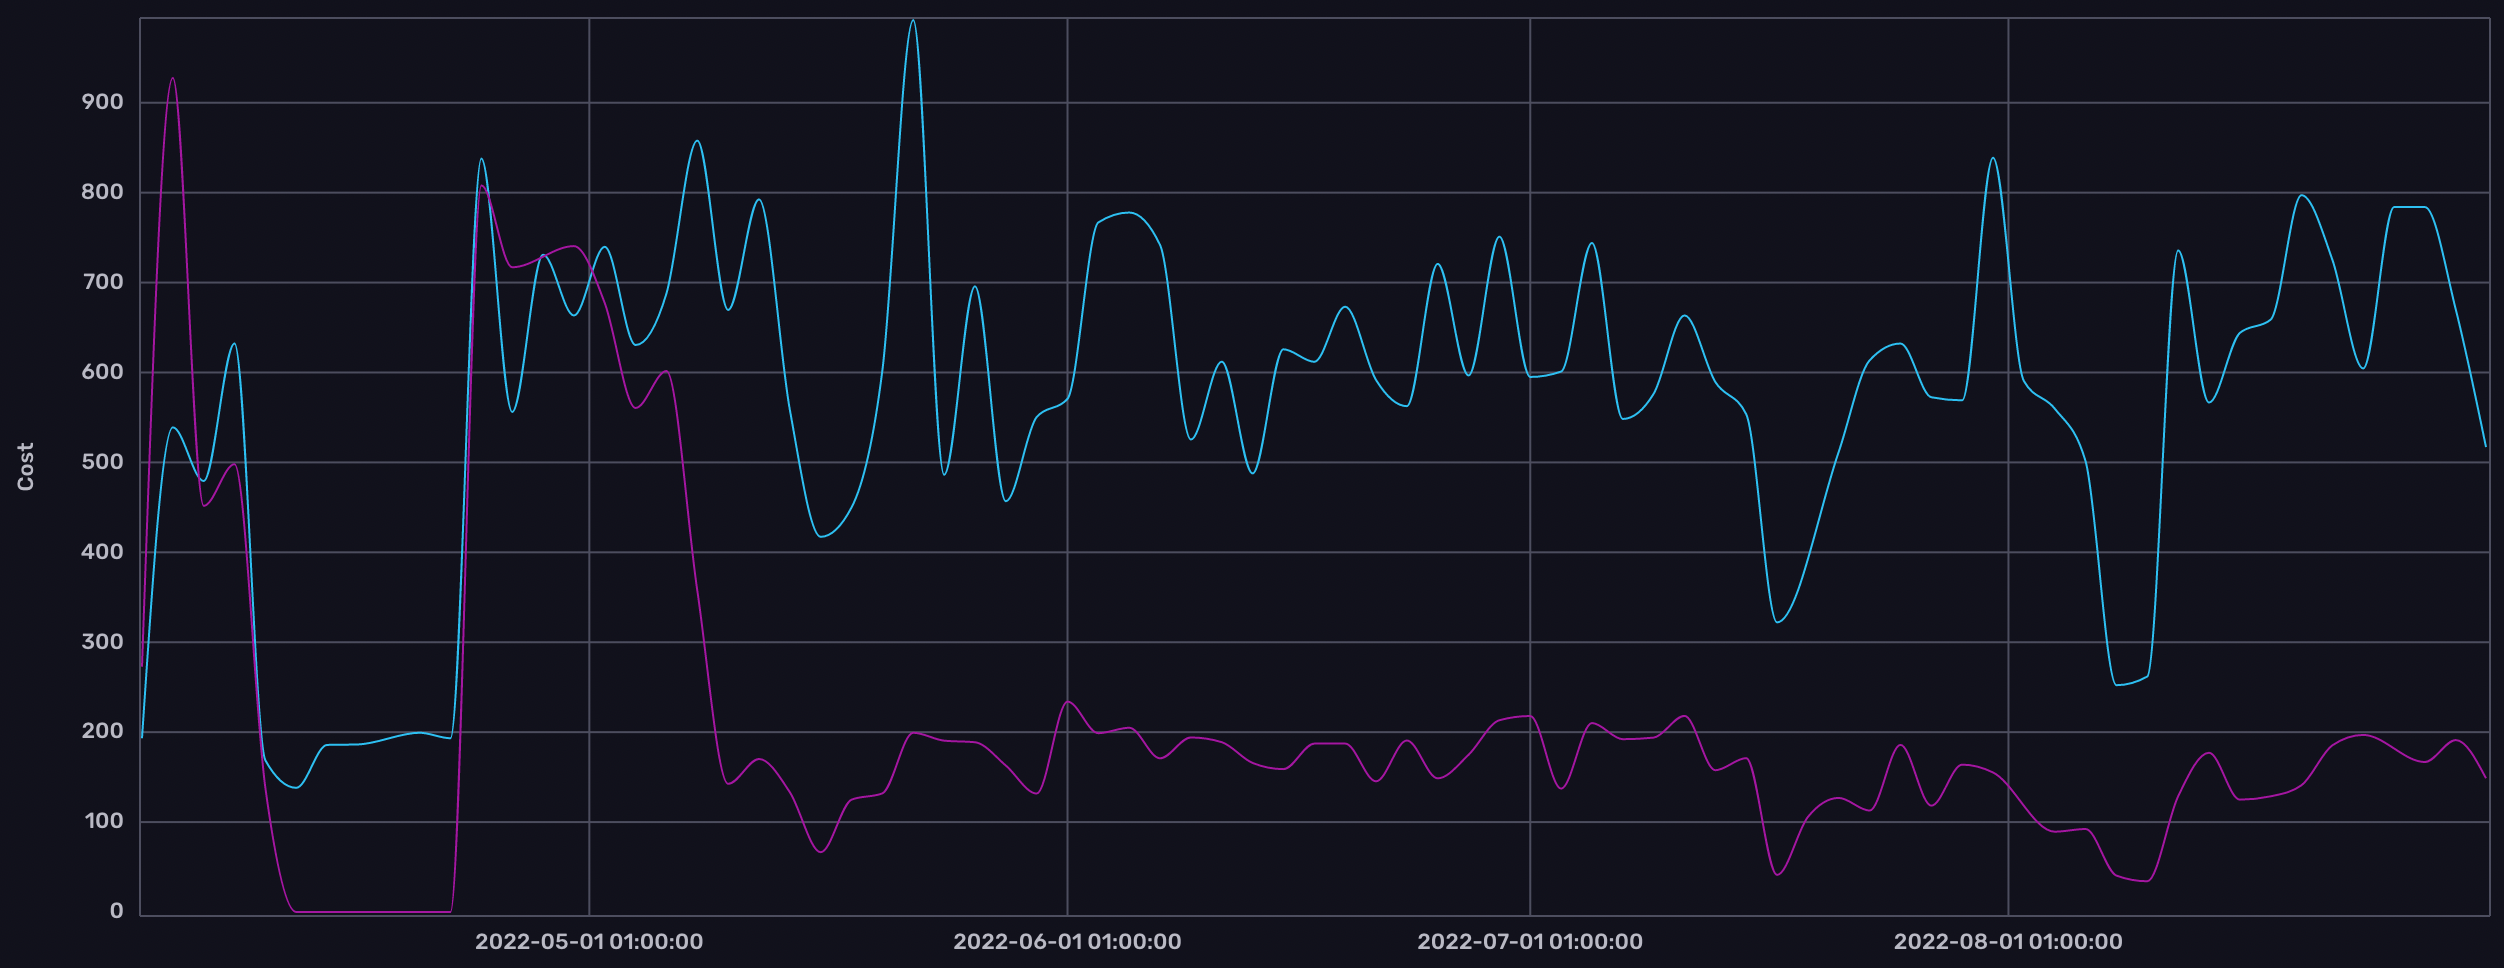Click the 200 y-axis tick label
The width and height of the screenshot is (2504, 968).
point(102,731)
